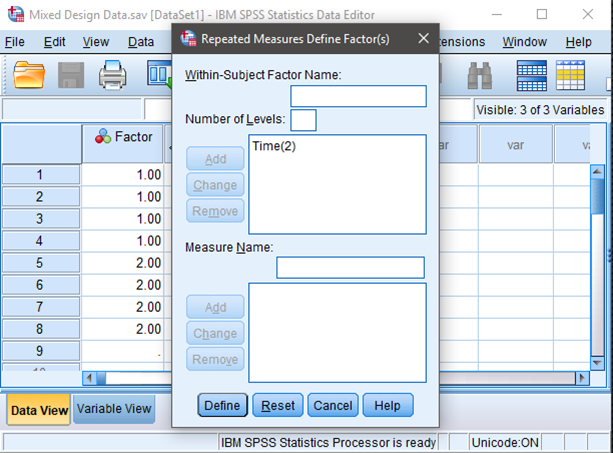Maximize the SPSS Data Editor window

click(x=542, y=14)
